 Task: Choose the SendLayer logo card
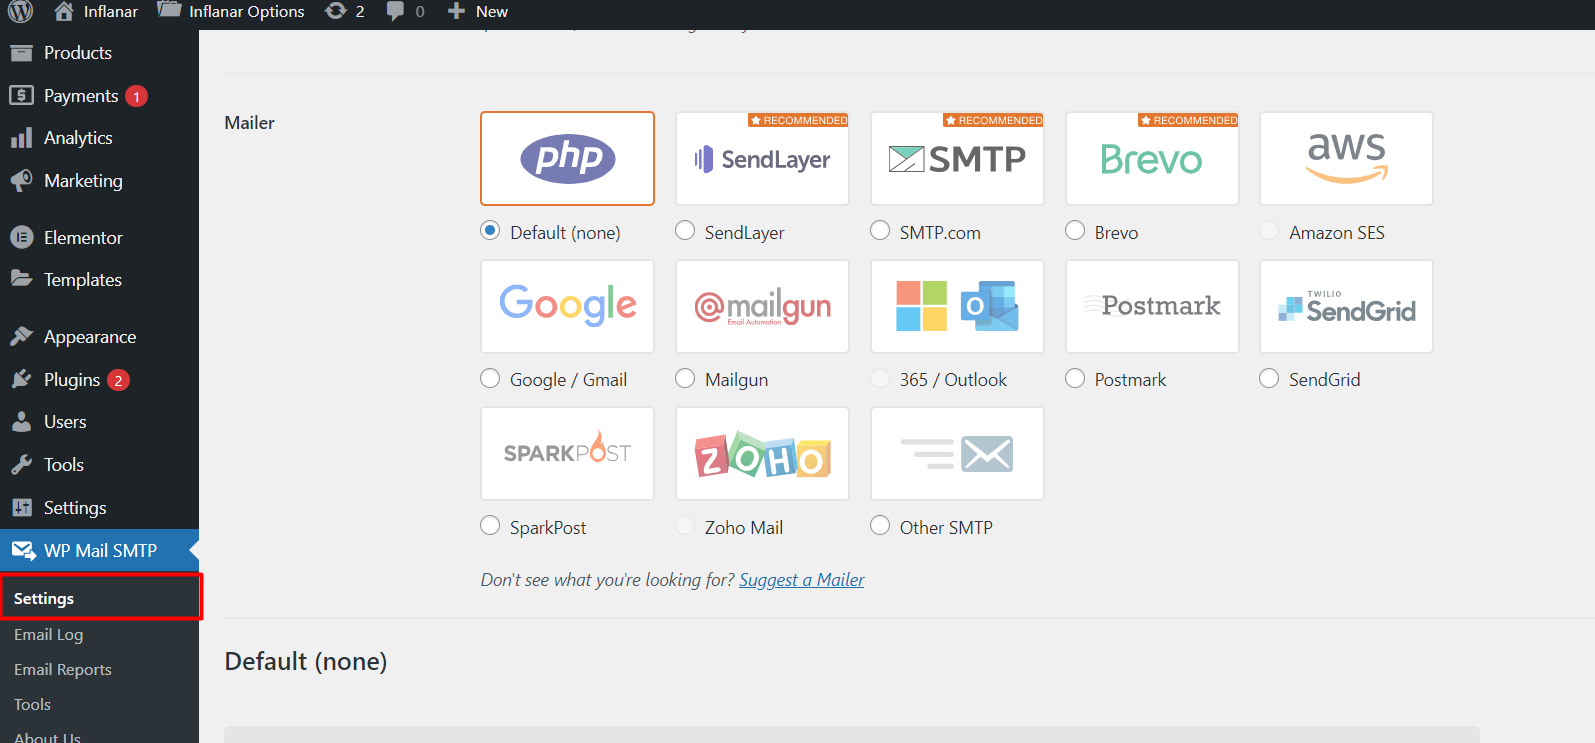coord(762,158)
